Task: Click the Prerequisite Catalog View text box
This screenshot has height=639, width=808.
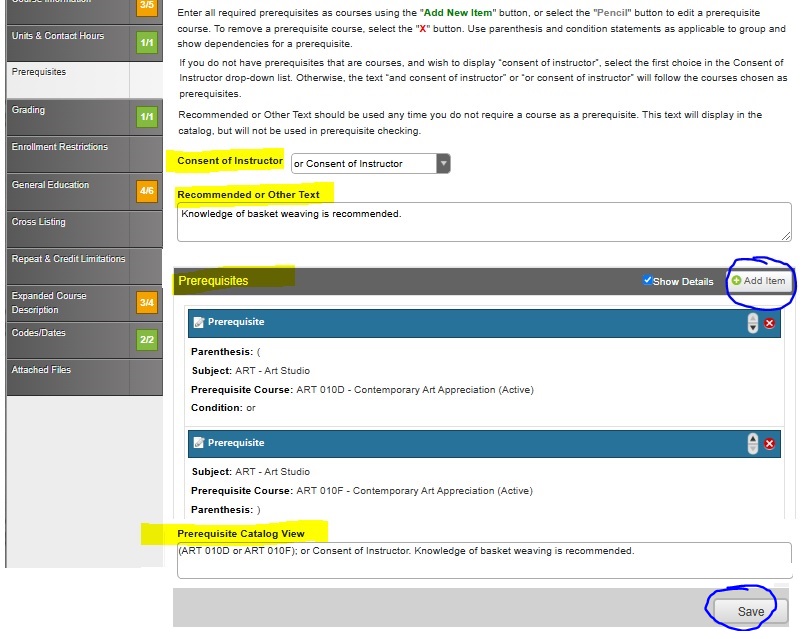Action: click(x=483, y=560)
